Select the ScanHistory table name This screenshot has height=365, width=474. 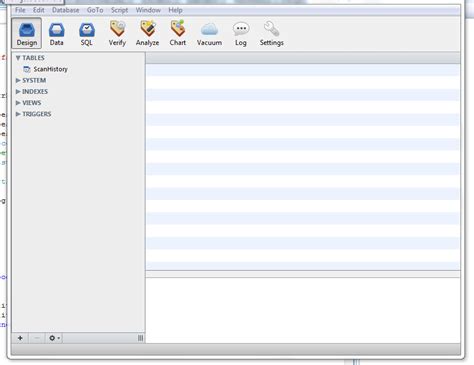pos(51,69)
